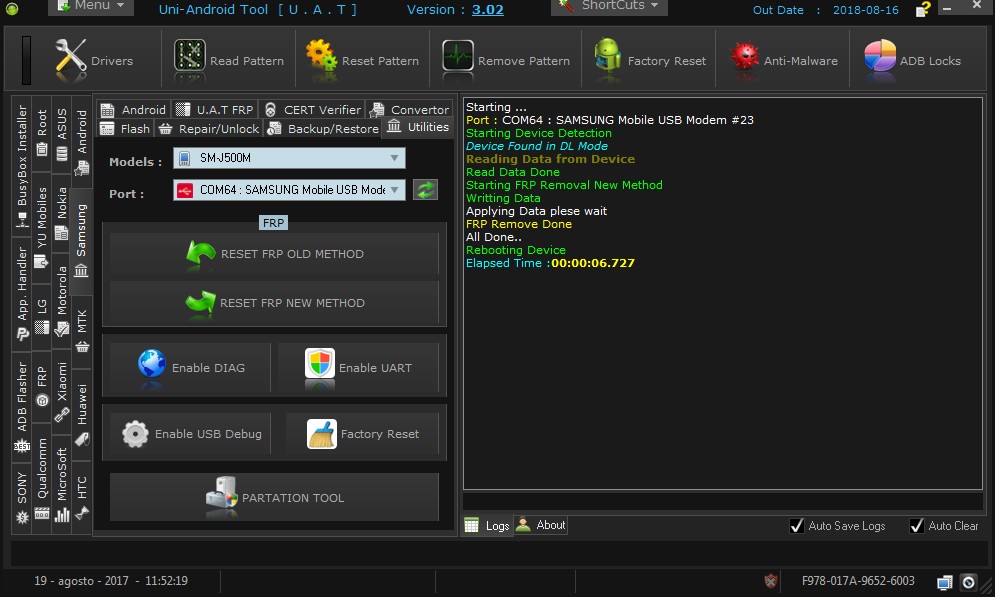Viewport: 995px width, 597px height.
Task: Click the round camera icon in status bar
Action: pos(968,582)
